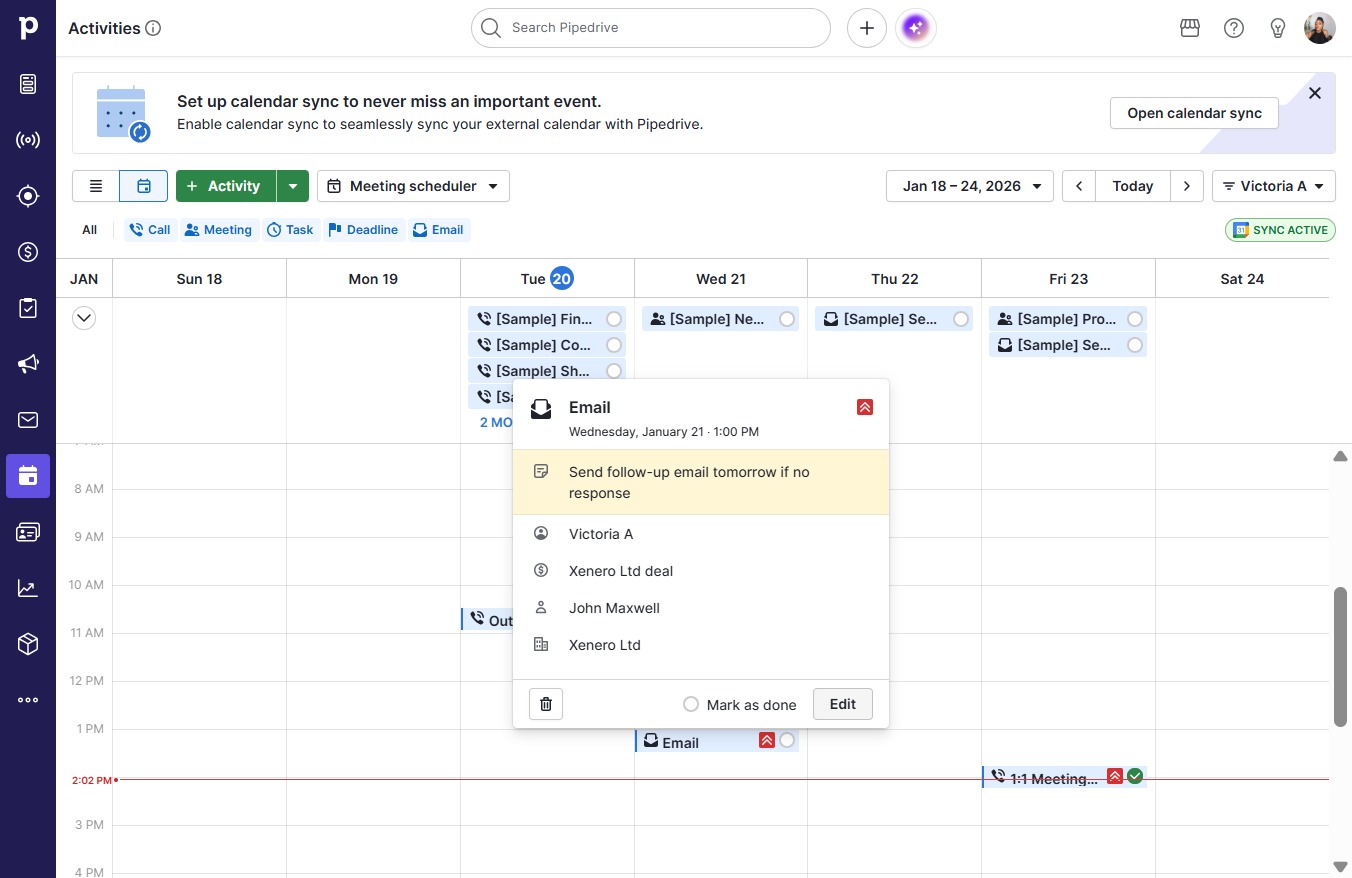1352x878 pixels.
Task: Mark the [Sample] Pro... meeting as done
Action: point(1135,319)
